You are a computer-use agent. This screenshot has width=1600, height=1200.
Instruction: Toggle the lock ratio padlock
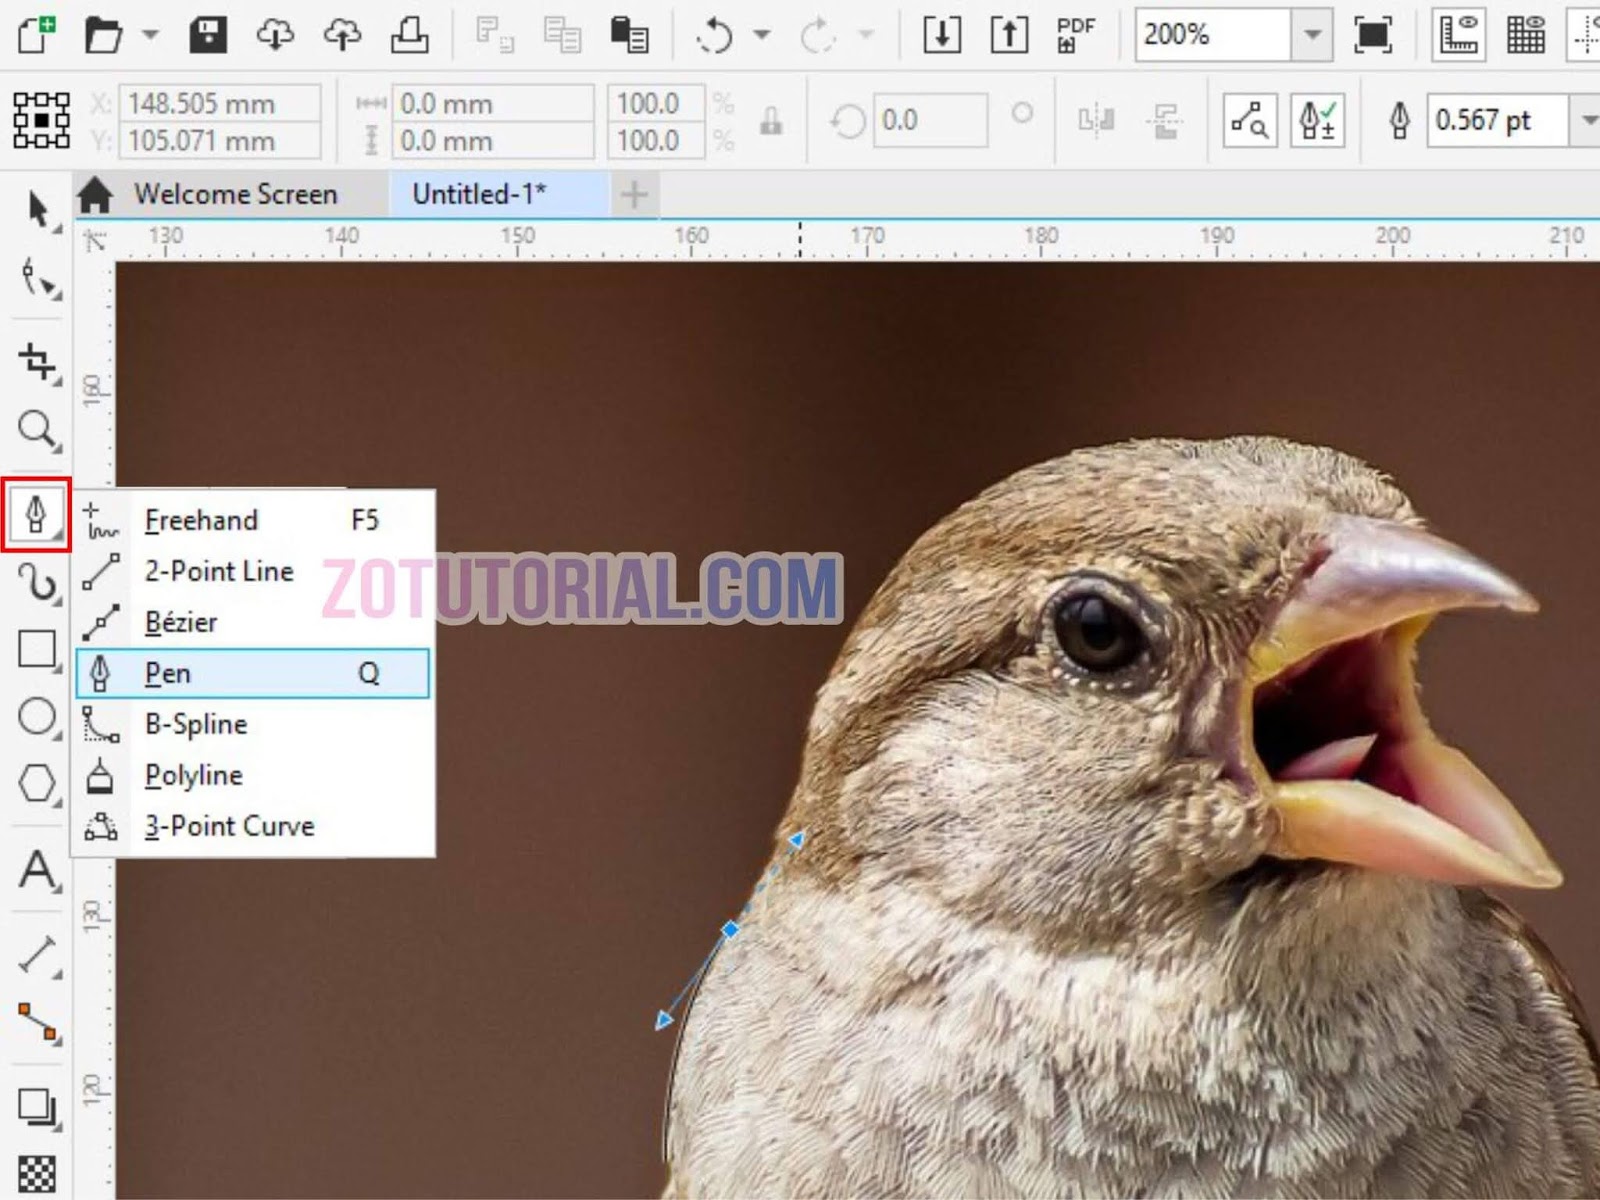point(770,121)
